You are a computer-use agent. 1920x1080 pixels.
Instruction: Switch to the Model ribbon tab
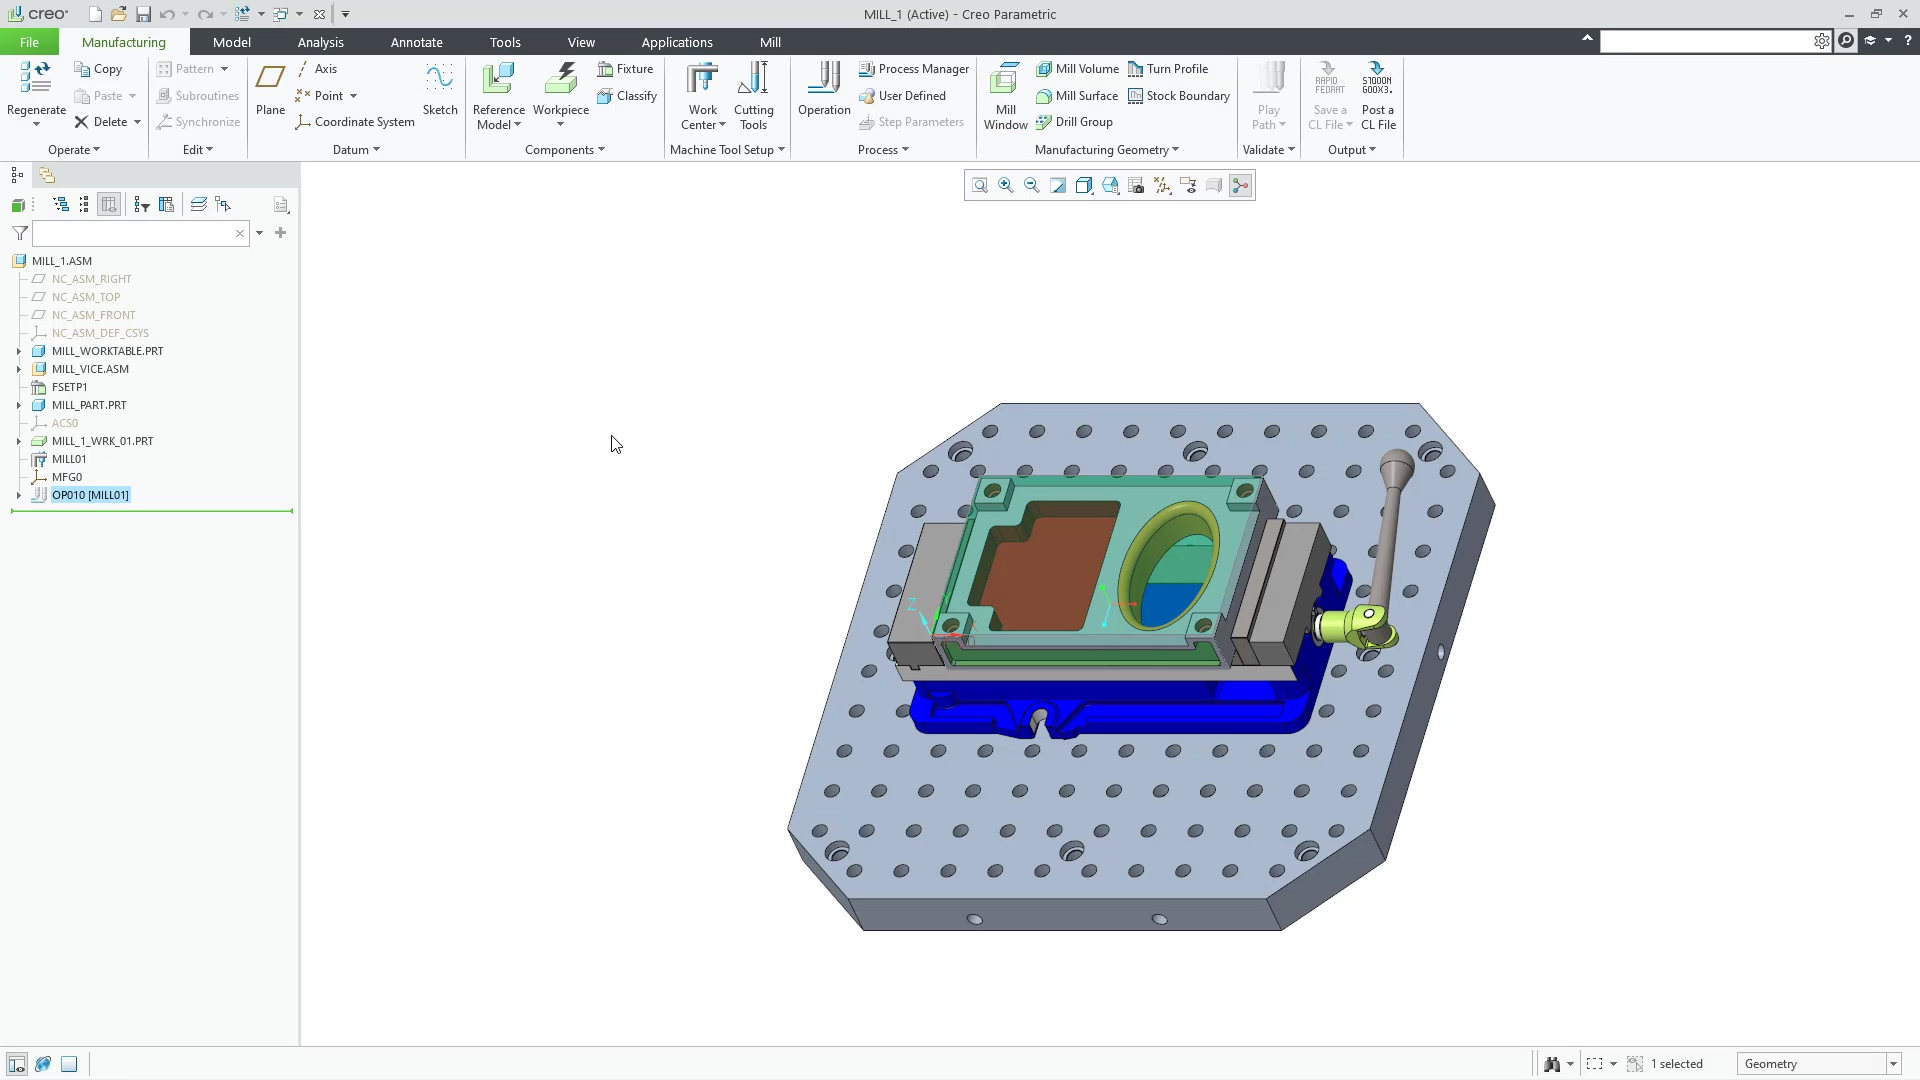[231, 42]
